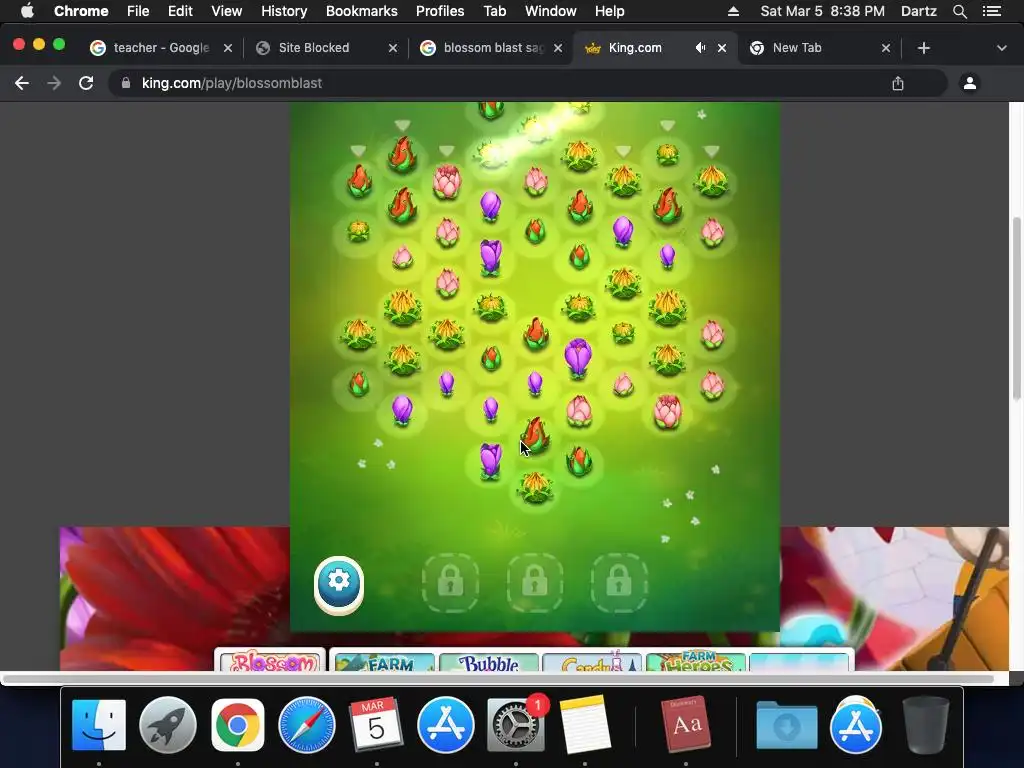Open a new tab with plus button
Screen dimensions: 1024x768
pos(923,48)
